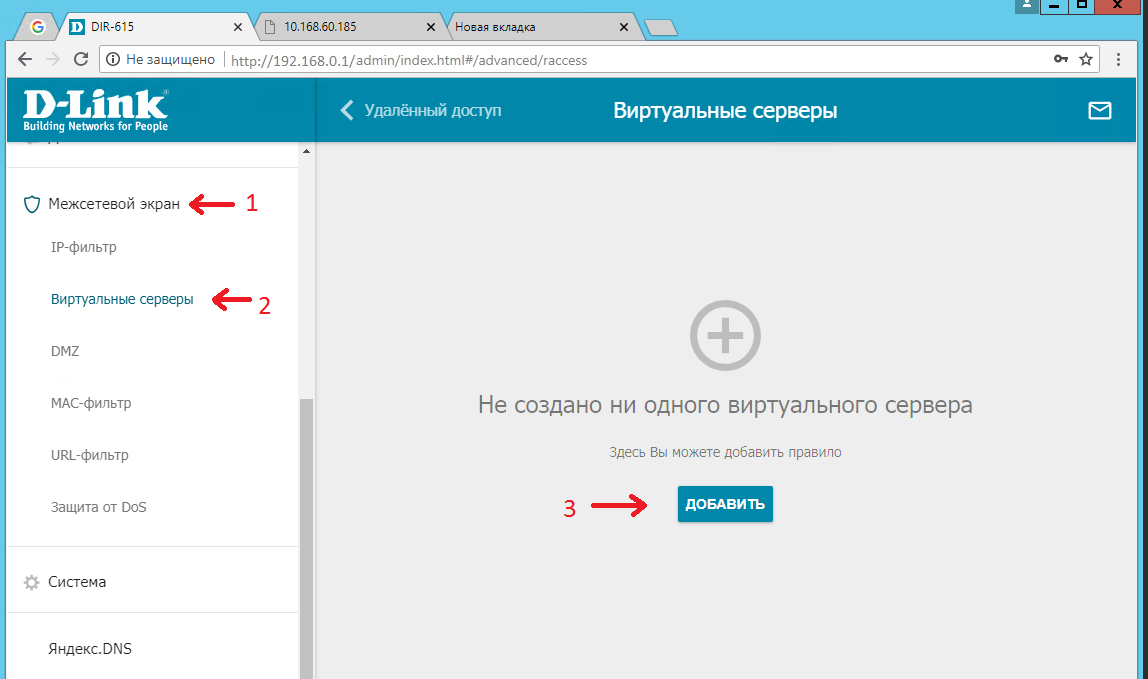Click the mail envelope icon in header

[x=1099, y=111]
